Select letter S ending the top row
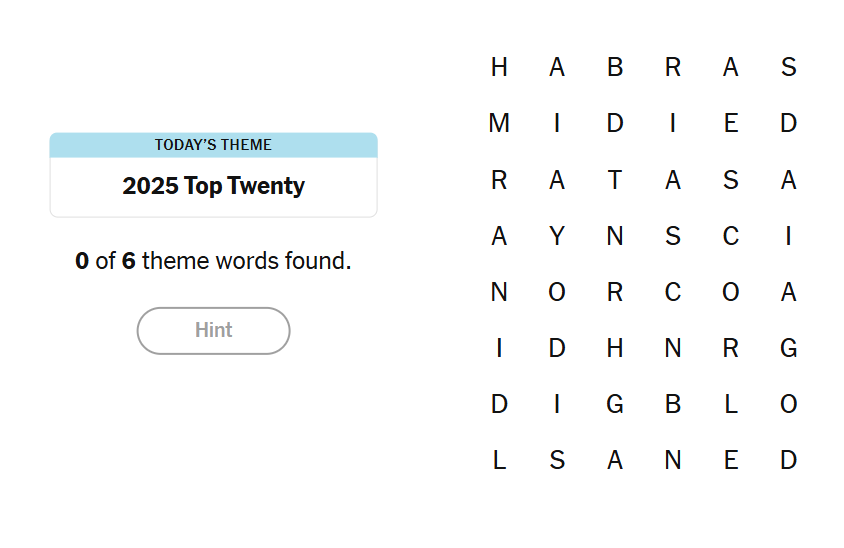The image size is (844, 548). [x=789, y=68]
